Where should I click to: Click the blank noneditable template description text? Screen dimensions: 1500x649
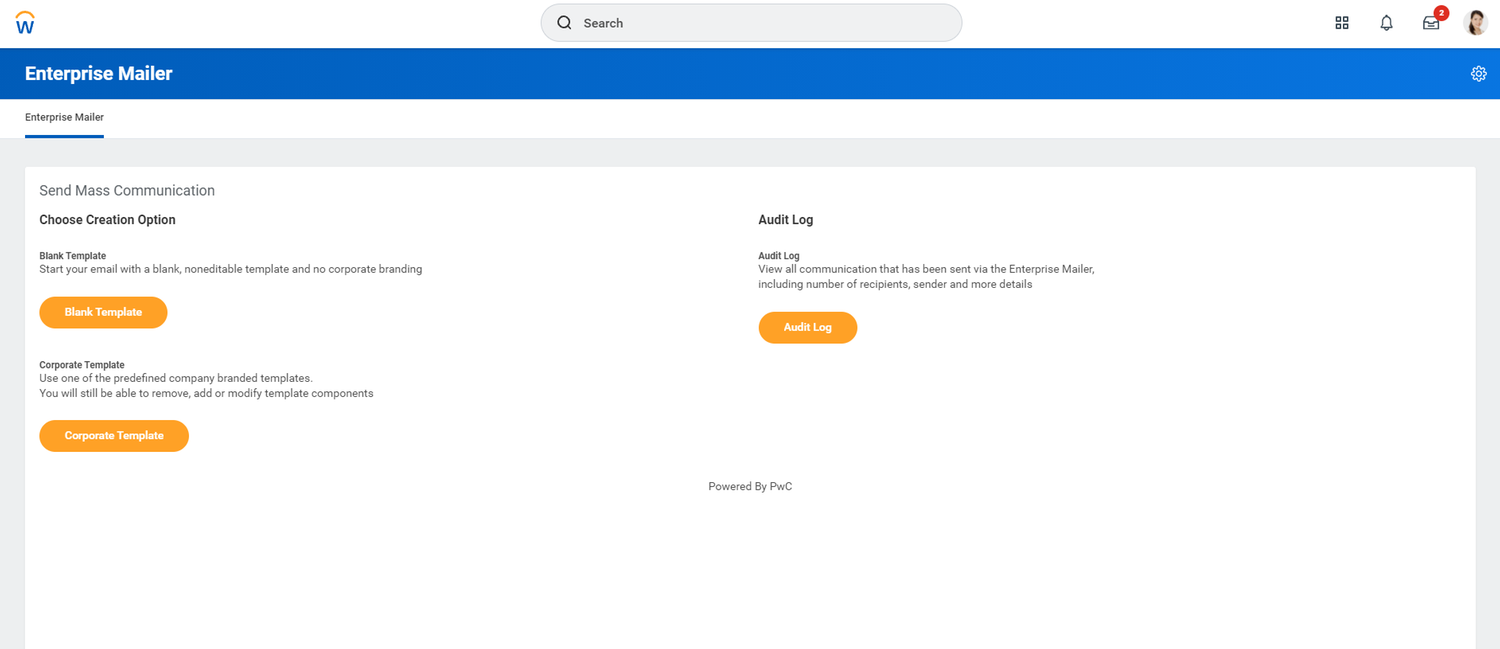click(x=230, y=269)
